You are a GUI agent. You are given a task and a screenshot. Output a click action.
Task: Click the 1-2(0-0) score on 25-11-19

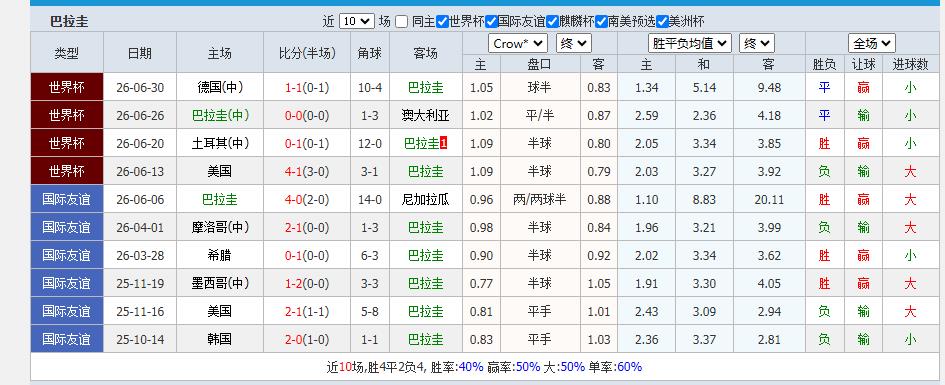pos(307,283)
